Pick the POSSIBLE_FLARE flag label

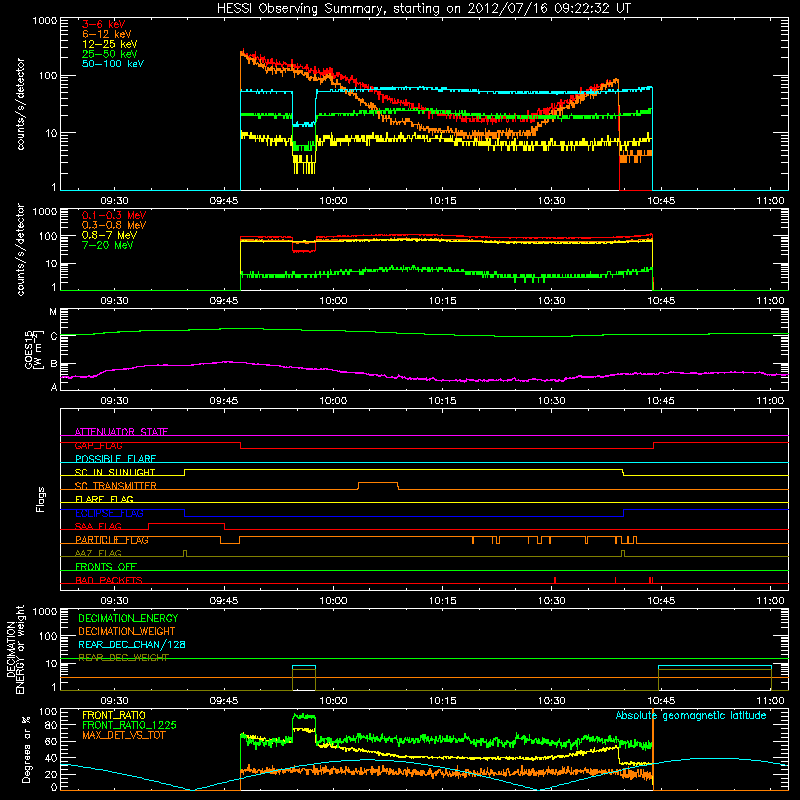[x=115, y=459]
